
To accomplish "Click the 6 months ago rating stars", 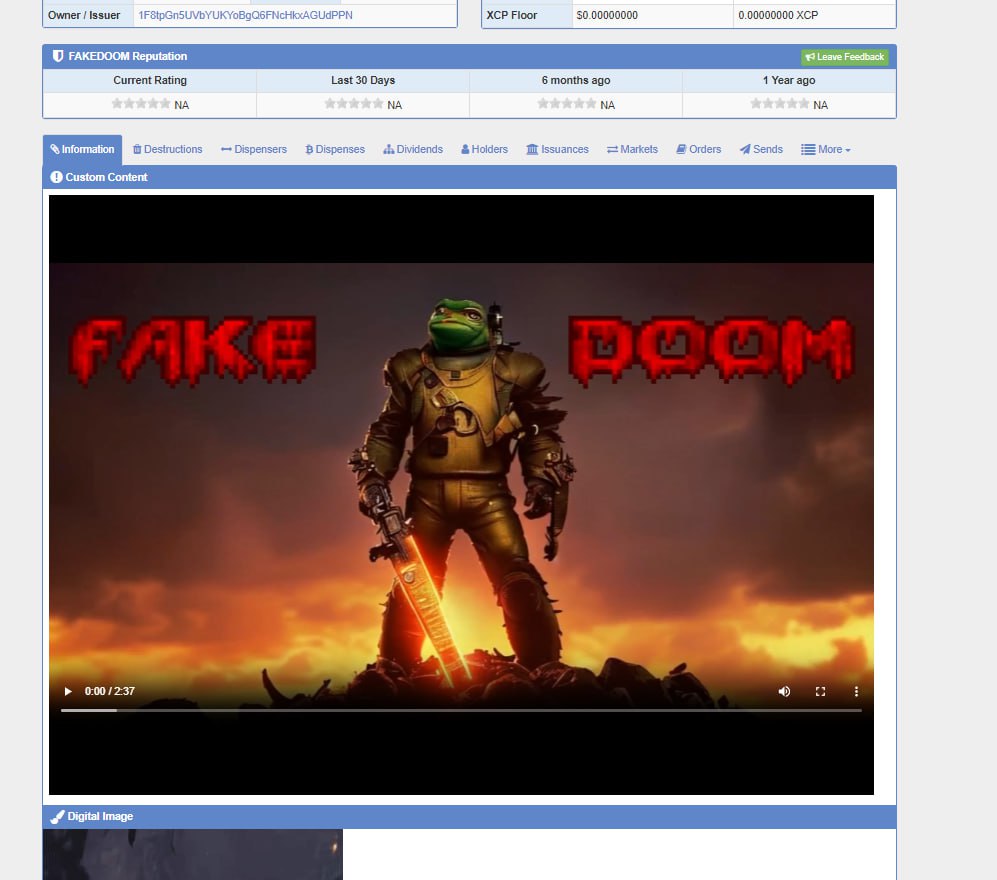I will tap(567, 104).
